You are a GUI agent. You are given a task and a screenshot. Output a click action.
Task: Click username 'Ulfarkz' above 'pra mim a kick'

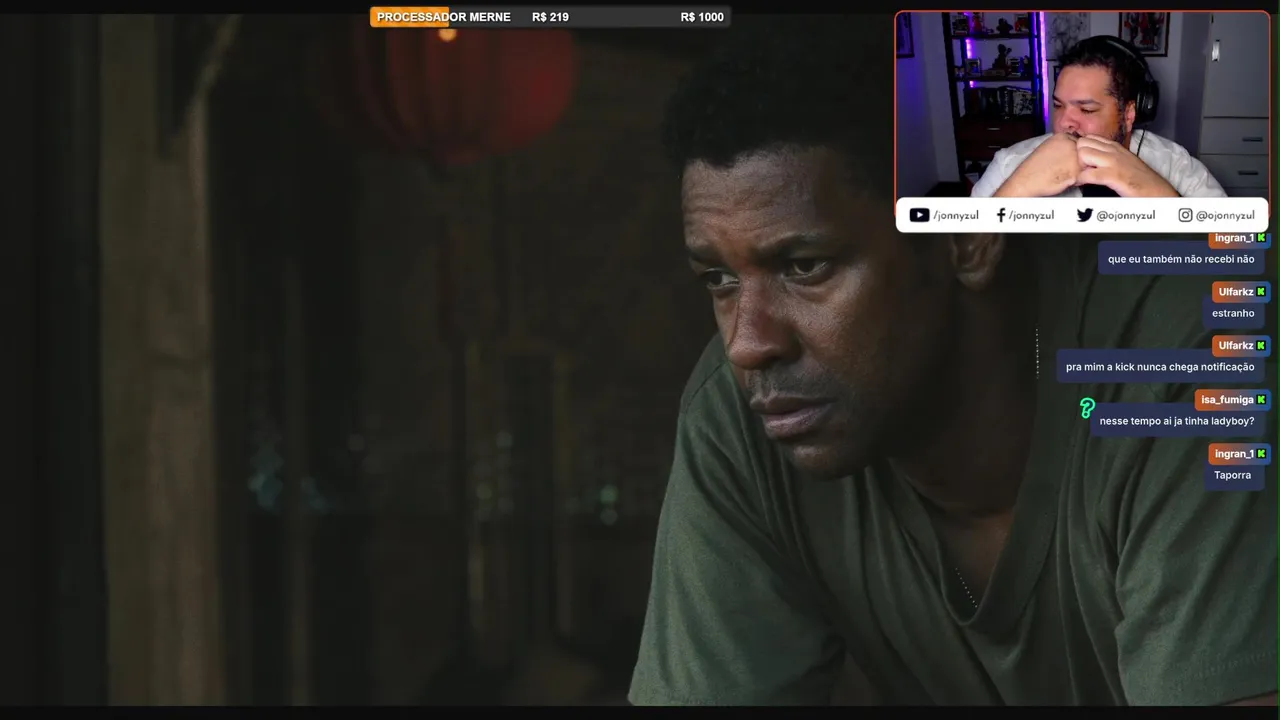tap(1236, 346)
